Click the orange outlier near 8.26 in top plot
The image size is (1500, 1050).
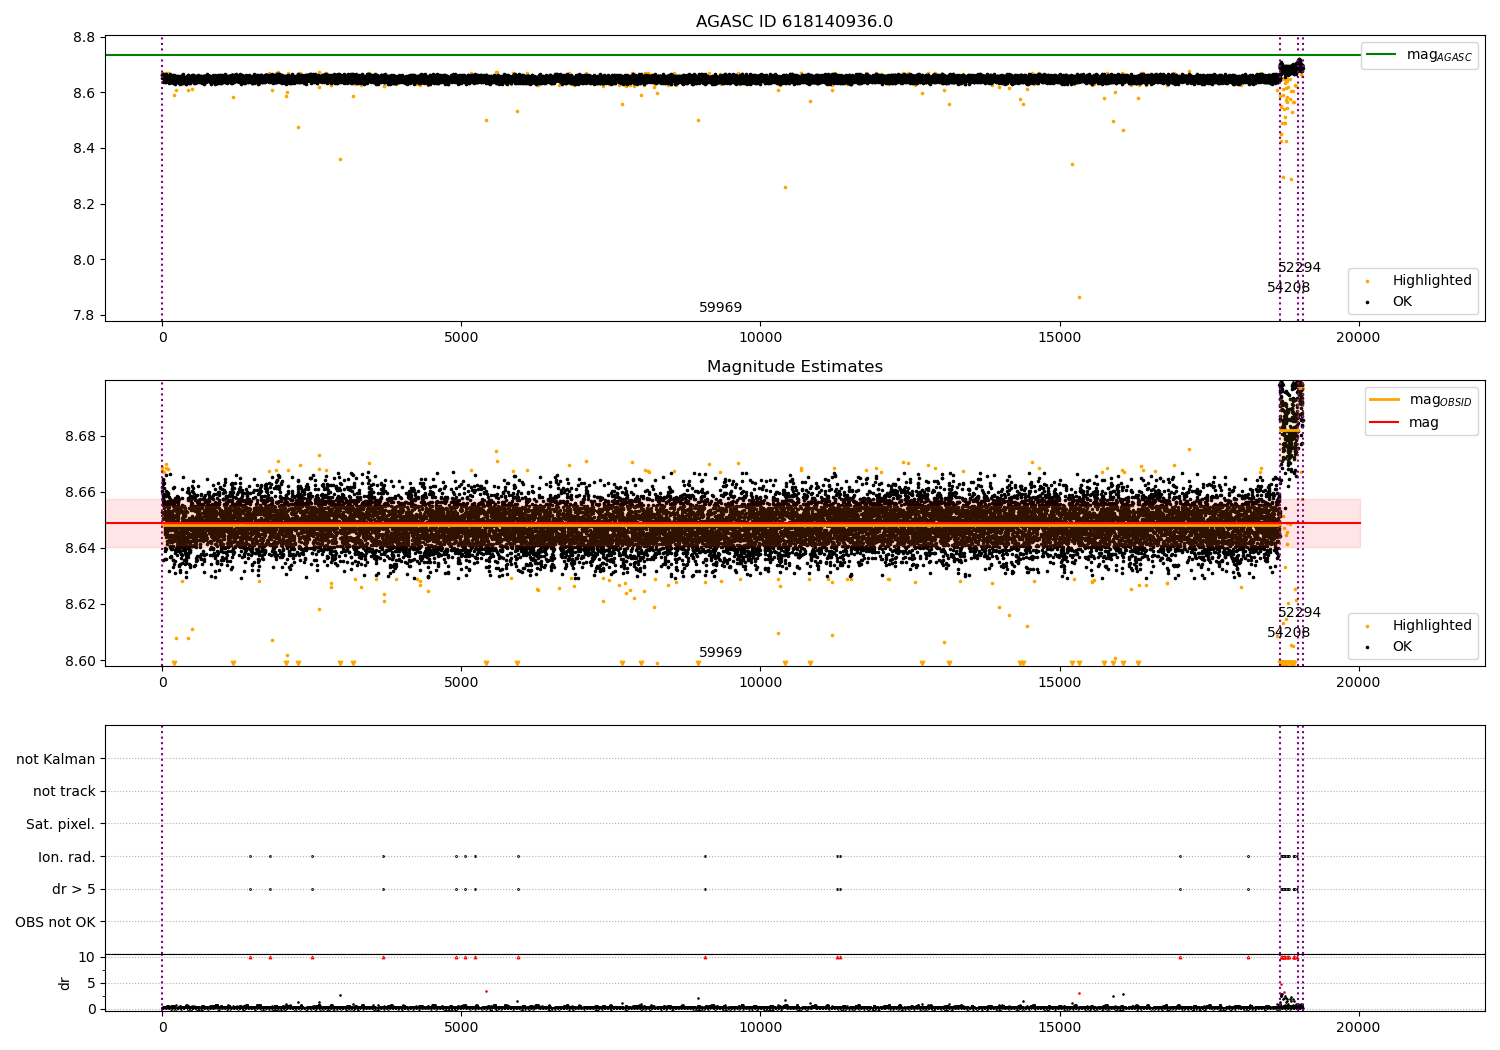point(785,187)
